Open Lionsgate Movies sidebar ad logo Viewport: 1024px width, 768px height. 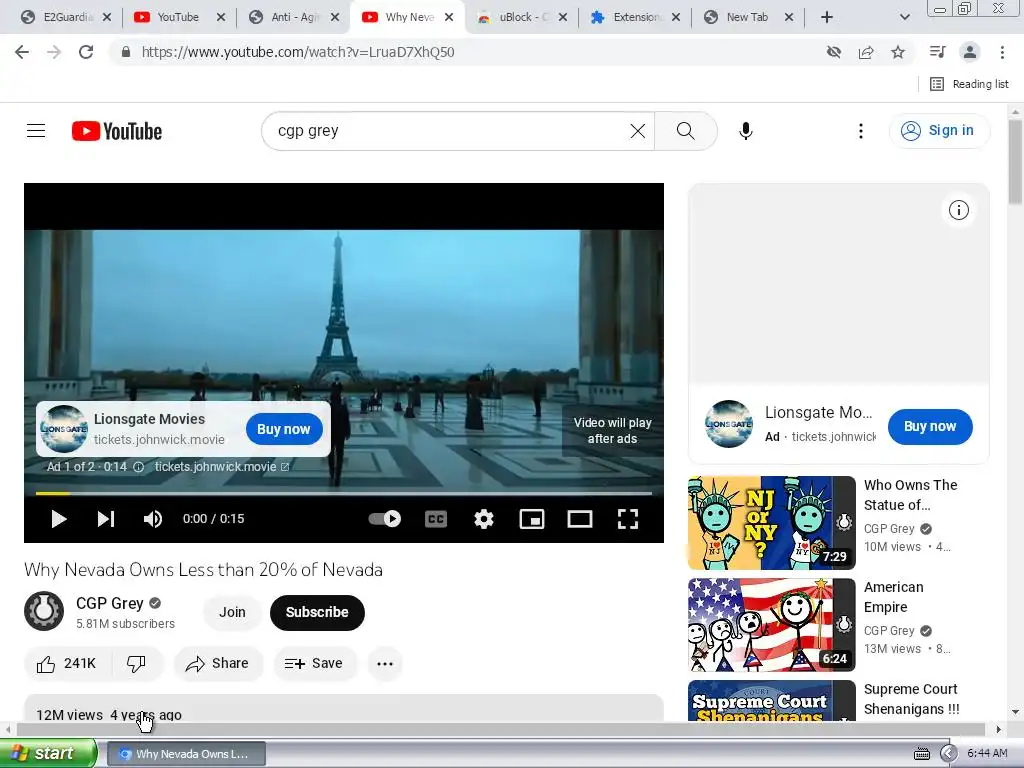click(x=729, y=424)
